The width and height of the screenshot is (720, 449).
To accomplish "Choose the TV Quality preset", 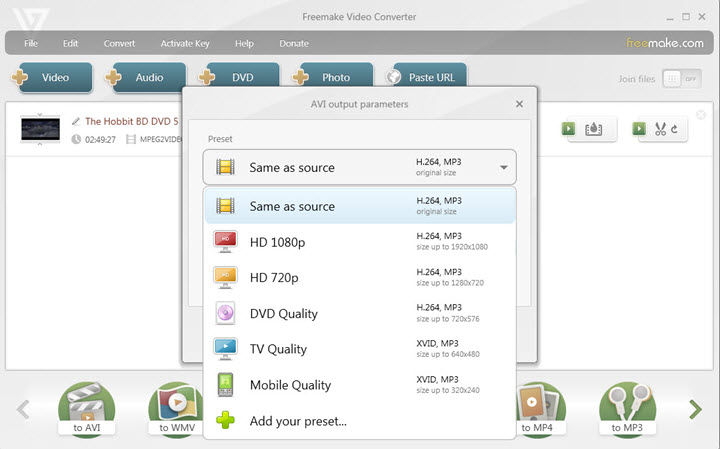I will pos(360,349).
